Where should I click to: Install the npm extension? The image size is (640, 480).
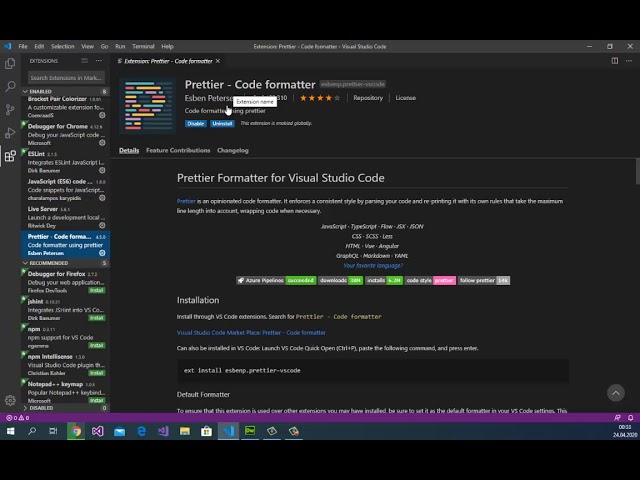97,345
